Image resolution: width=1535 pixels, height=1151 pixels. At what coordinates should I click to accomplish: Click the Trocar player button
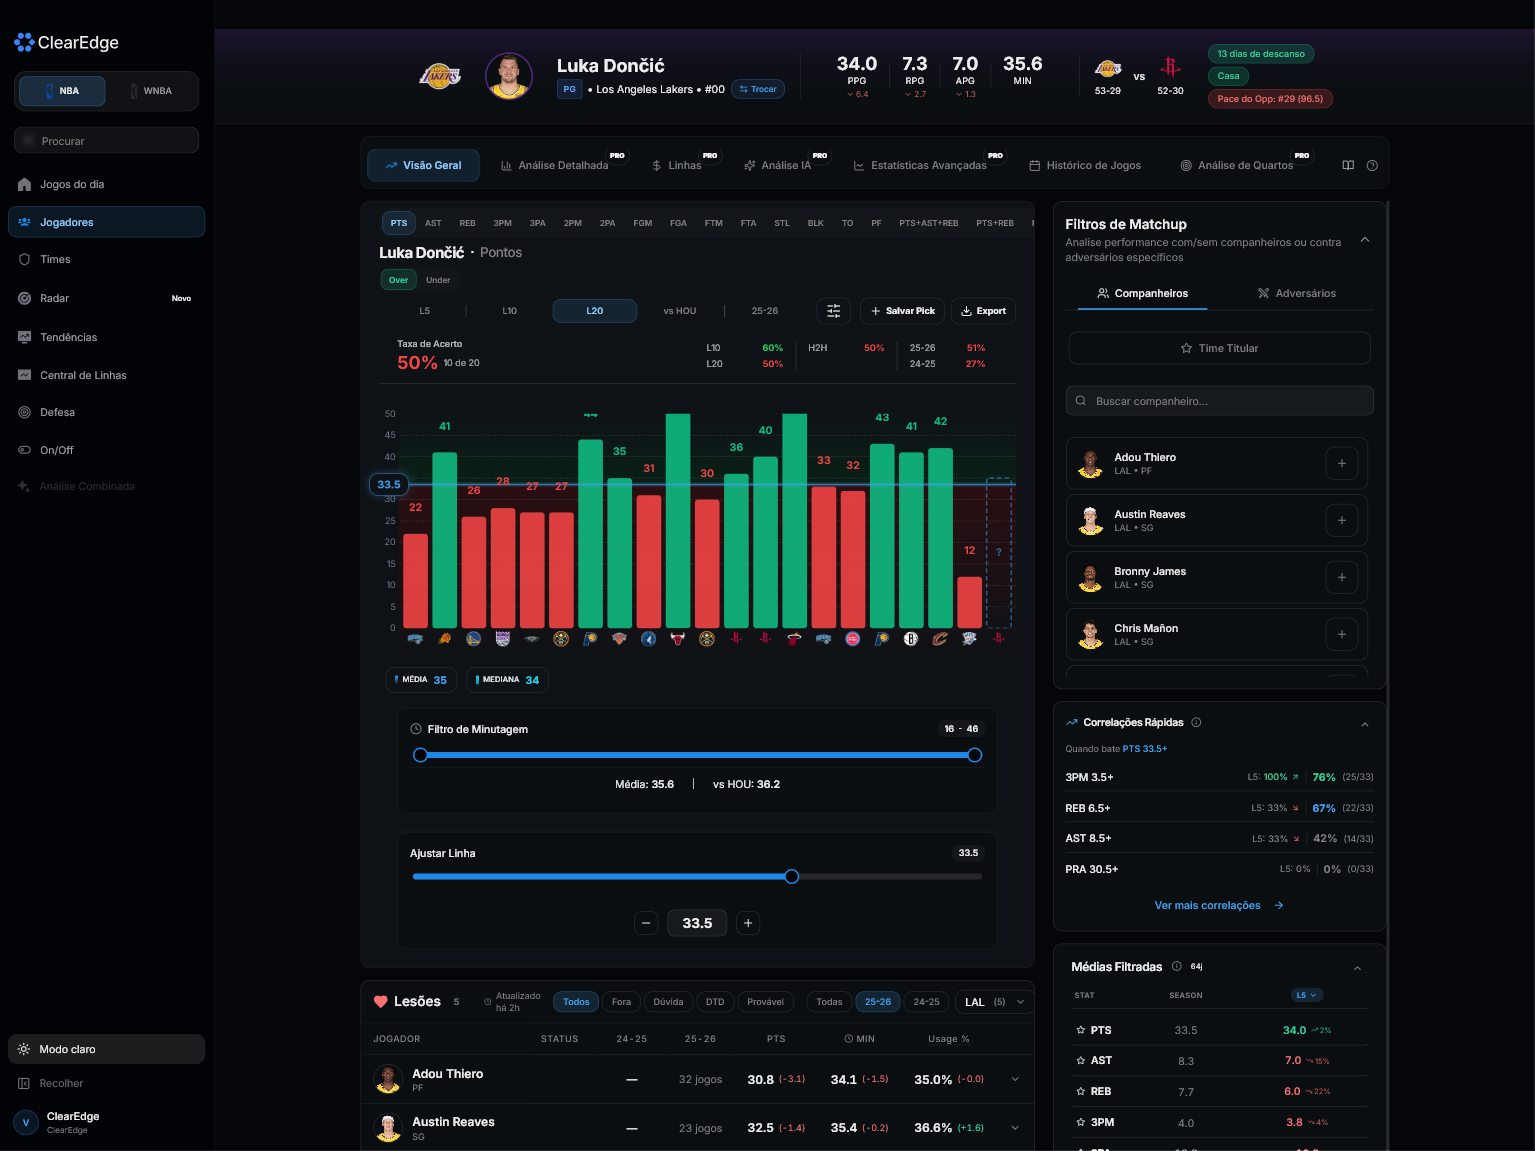pos(758,89)
